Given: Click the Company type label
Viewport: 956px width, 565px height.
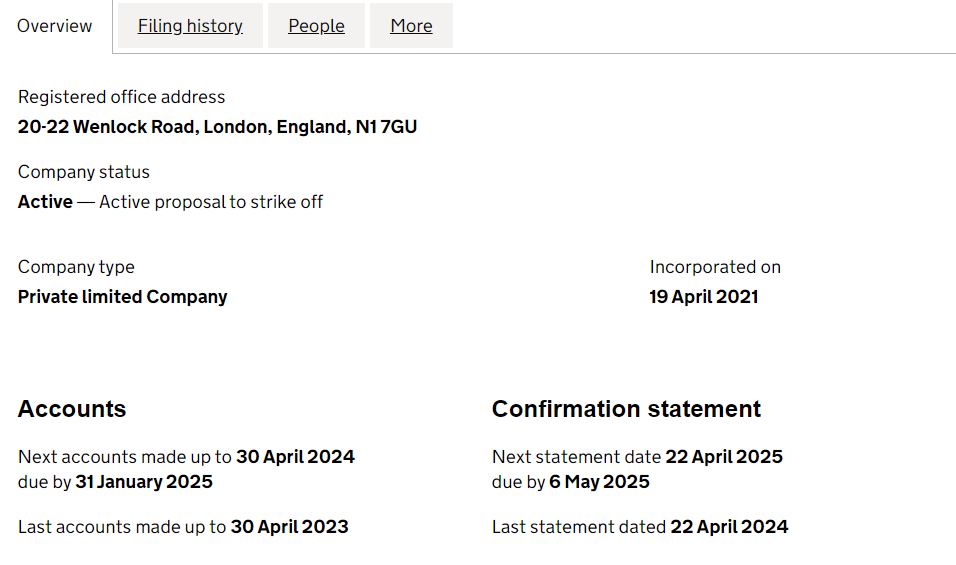Looking at the screenshot, I should (x=76, y=267).
